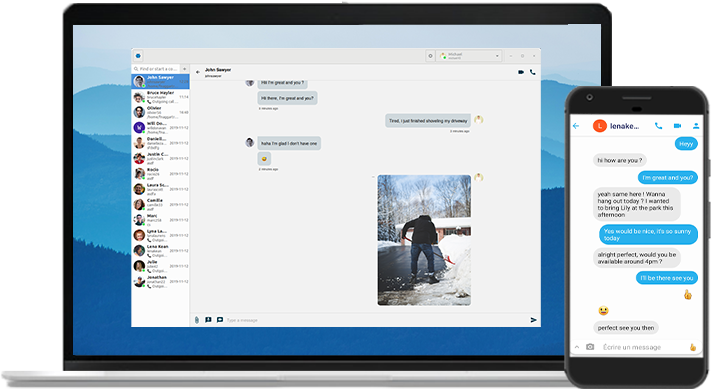Image resolution: width=711 pixels, height=389 pixels.
Task: Click the paperclip attach file icon
Action: click(197, 320)
